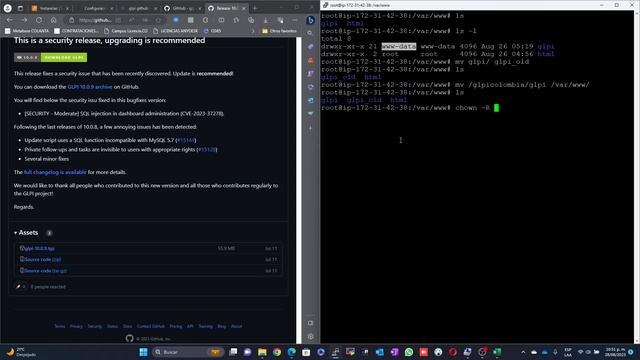
Task: Switch to the GitHub - glpi browser tab
Action: [x=183, y=8]
